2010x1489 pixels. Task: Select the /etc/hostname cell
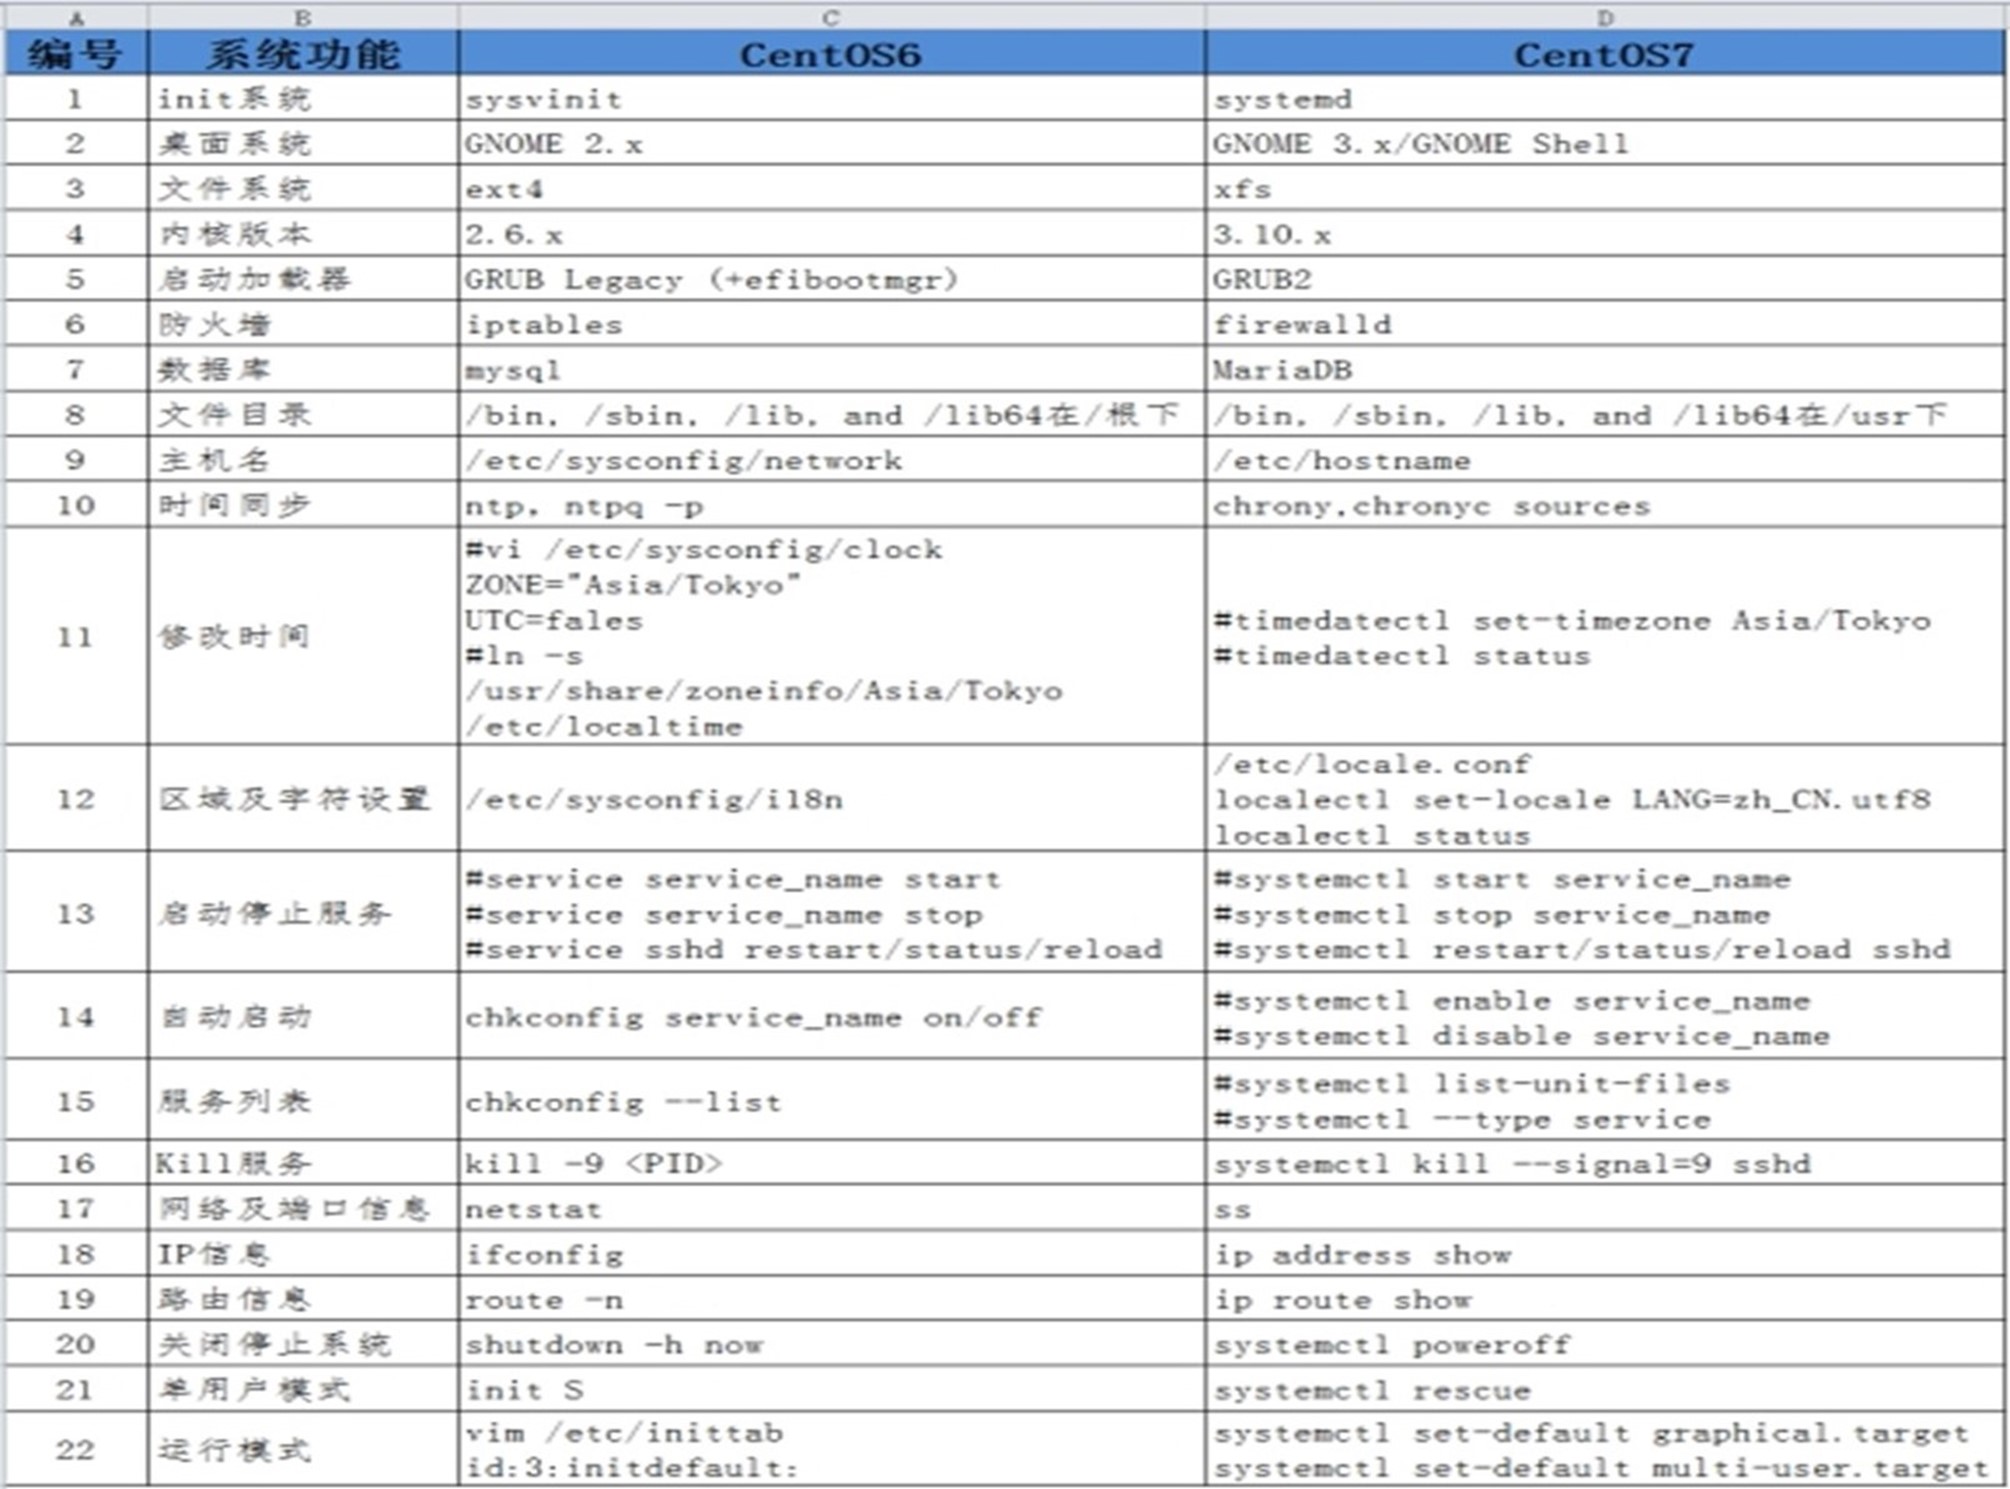[x=1605, y=460]
